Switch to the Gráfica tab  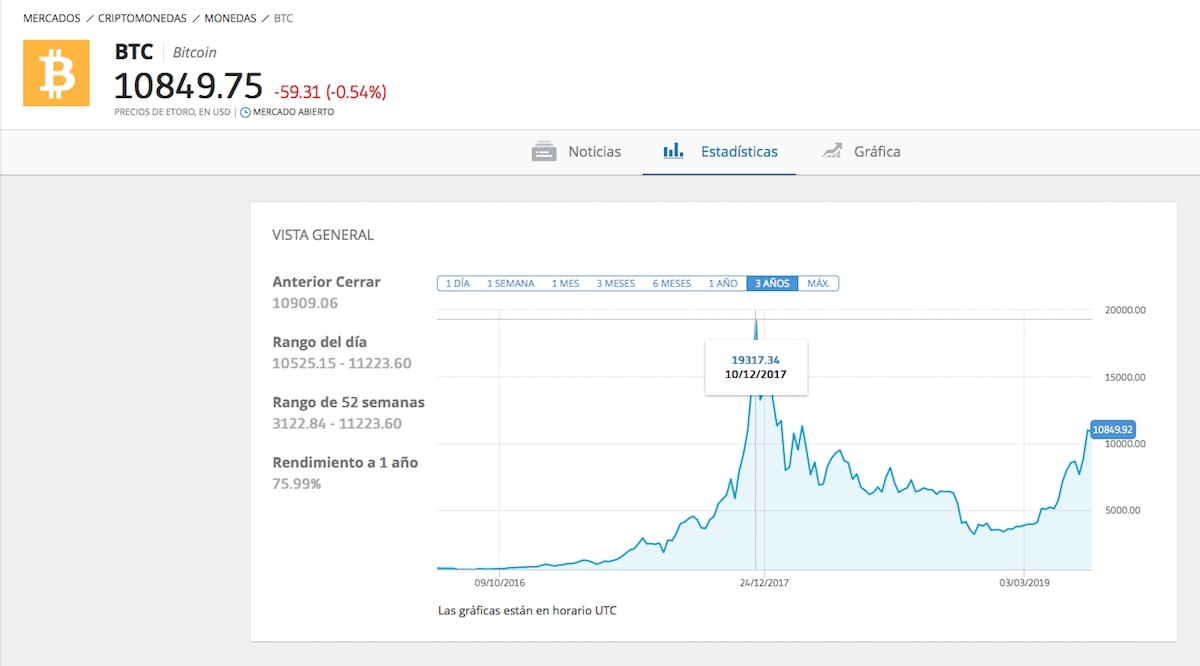click(876, 152)
